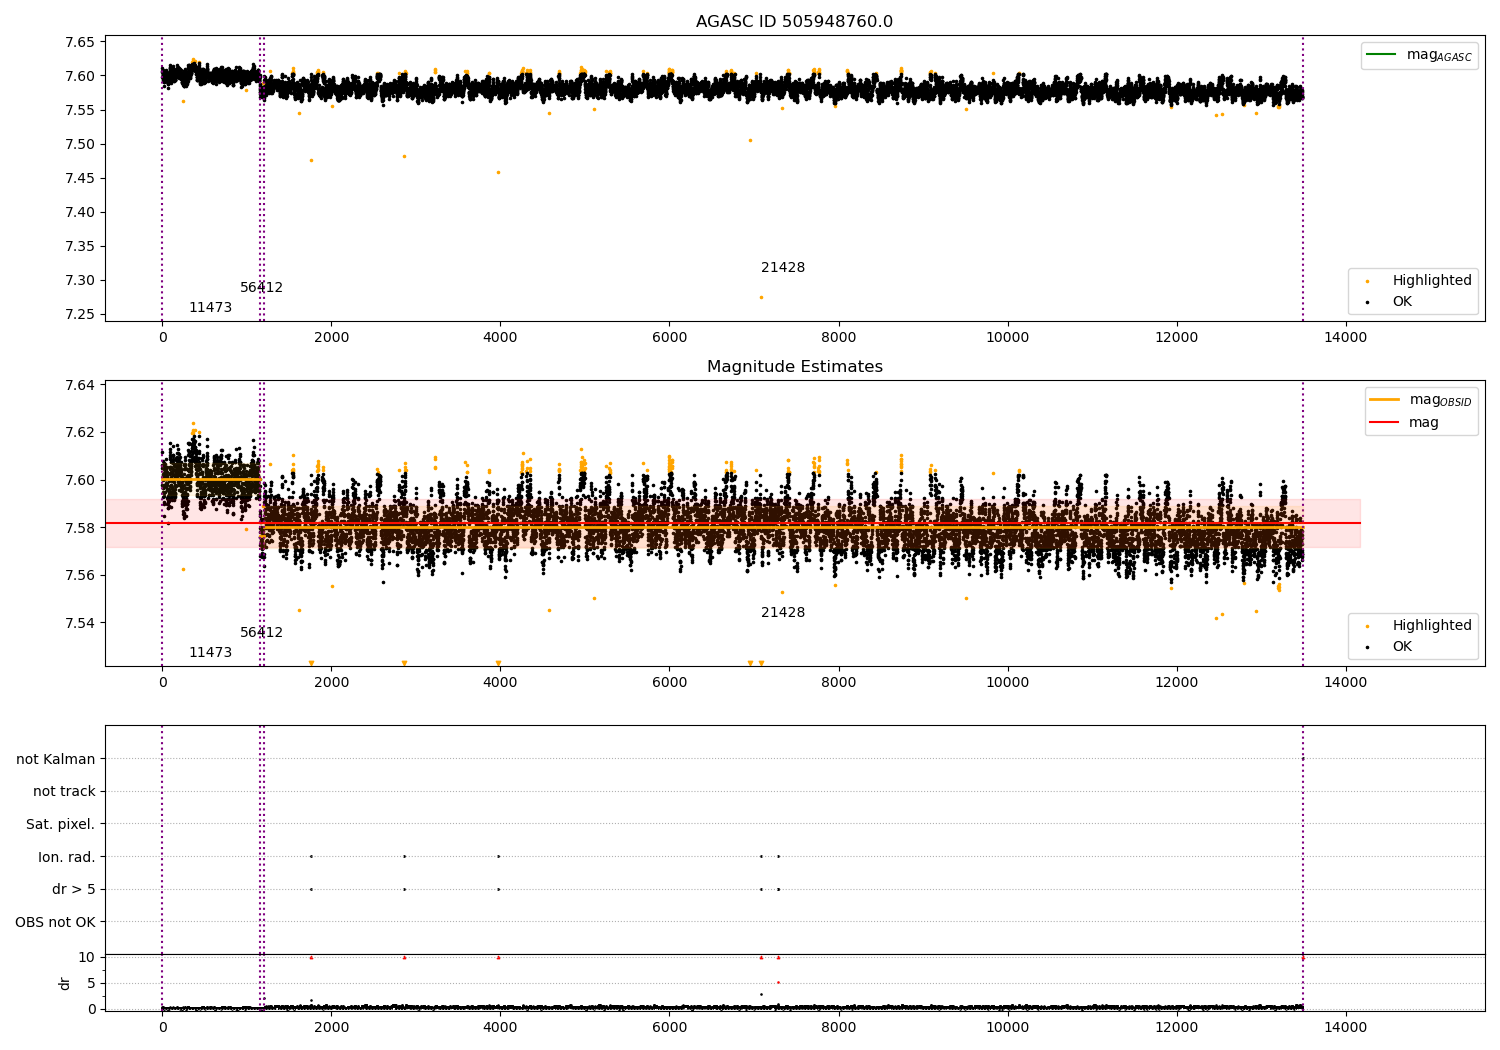Click the 7.54 y-axis tick label

pos(81,623)
